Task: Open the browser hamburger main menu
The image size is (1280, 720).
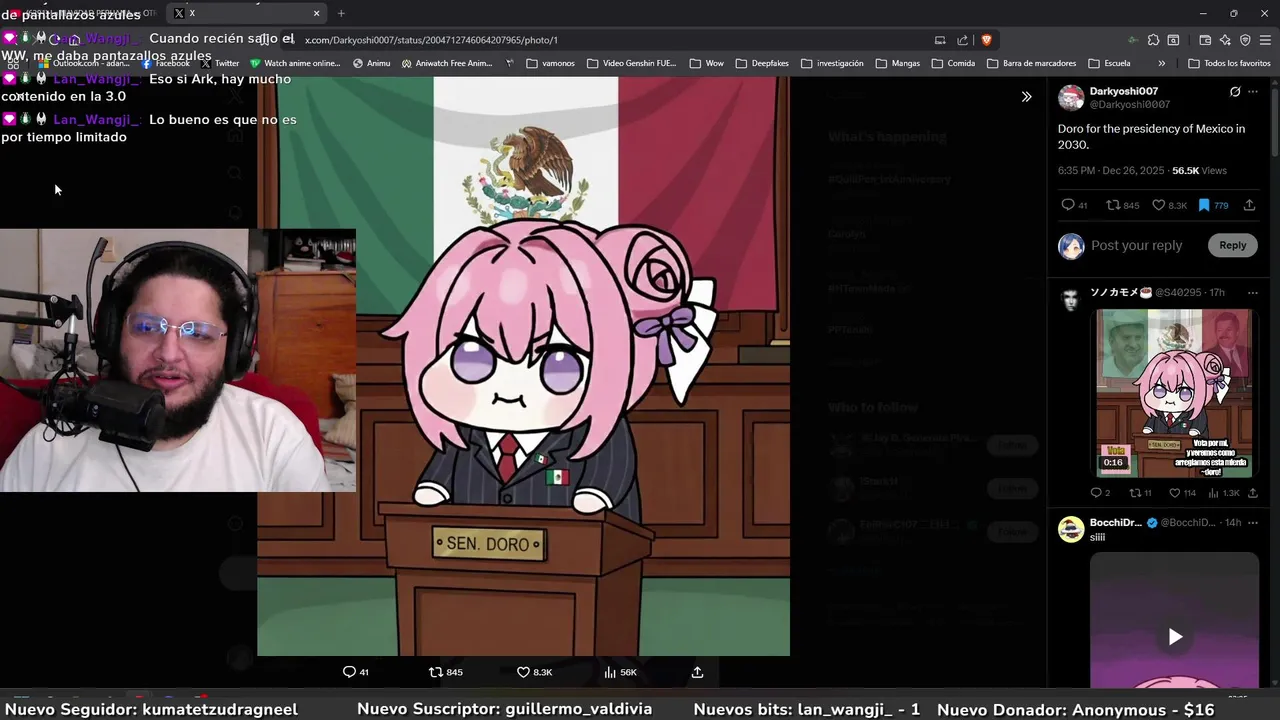Action: (1265, 40)
